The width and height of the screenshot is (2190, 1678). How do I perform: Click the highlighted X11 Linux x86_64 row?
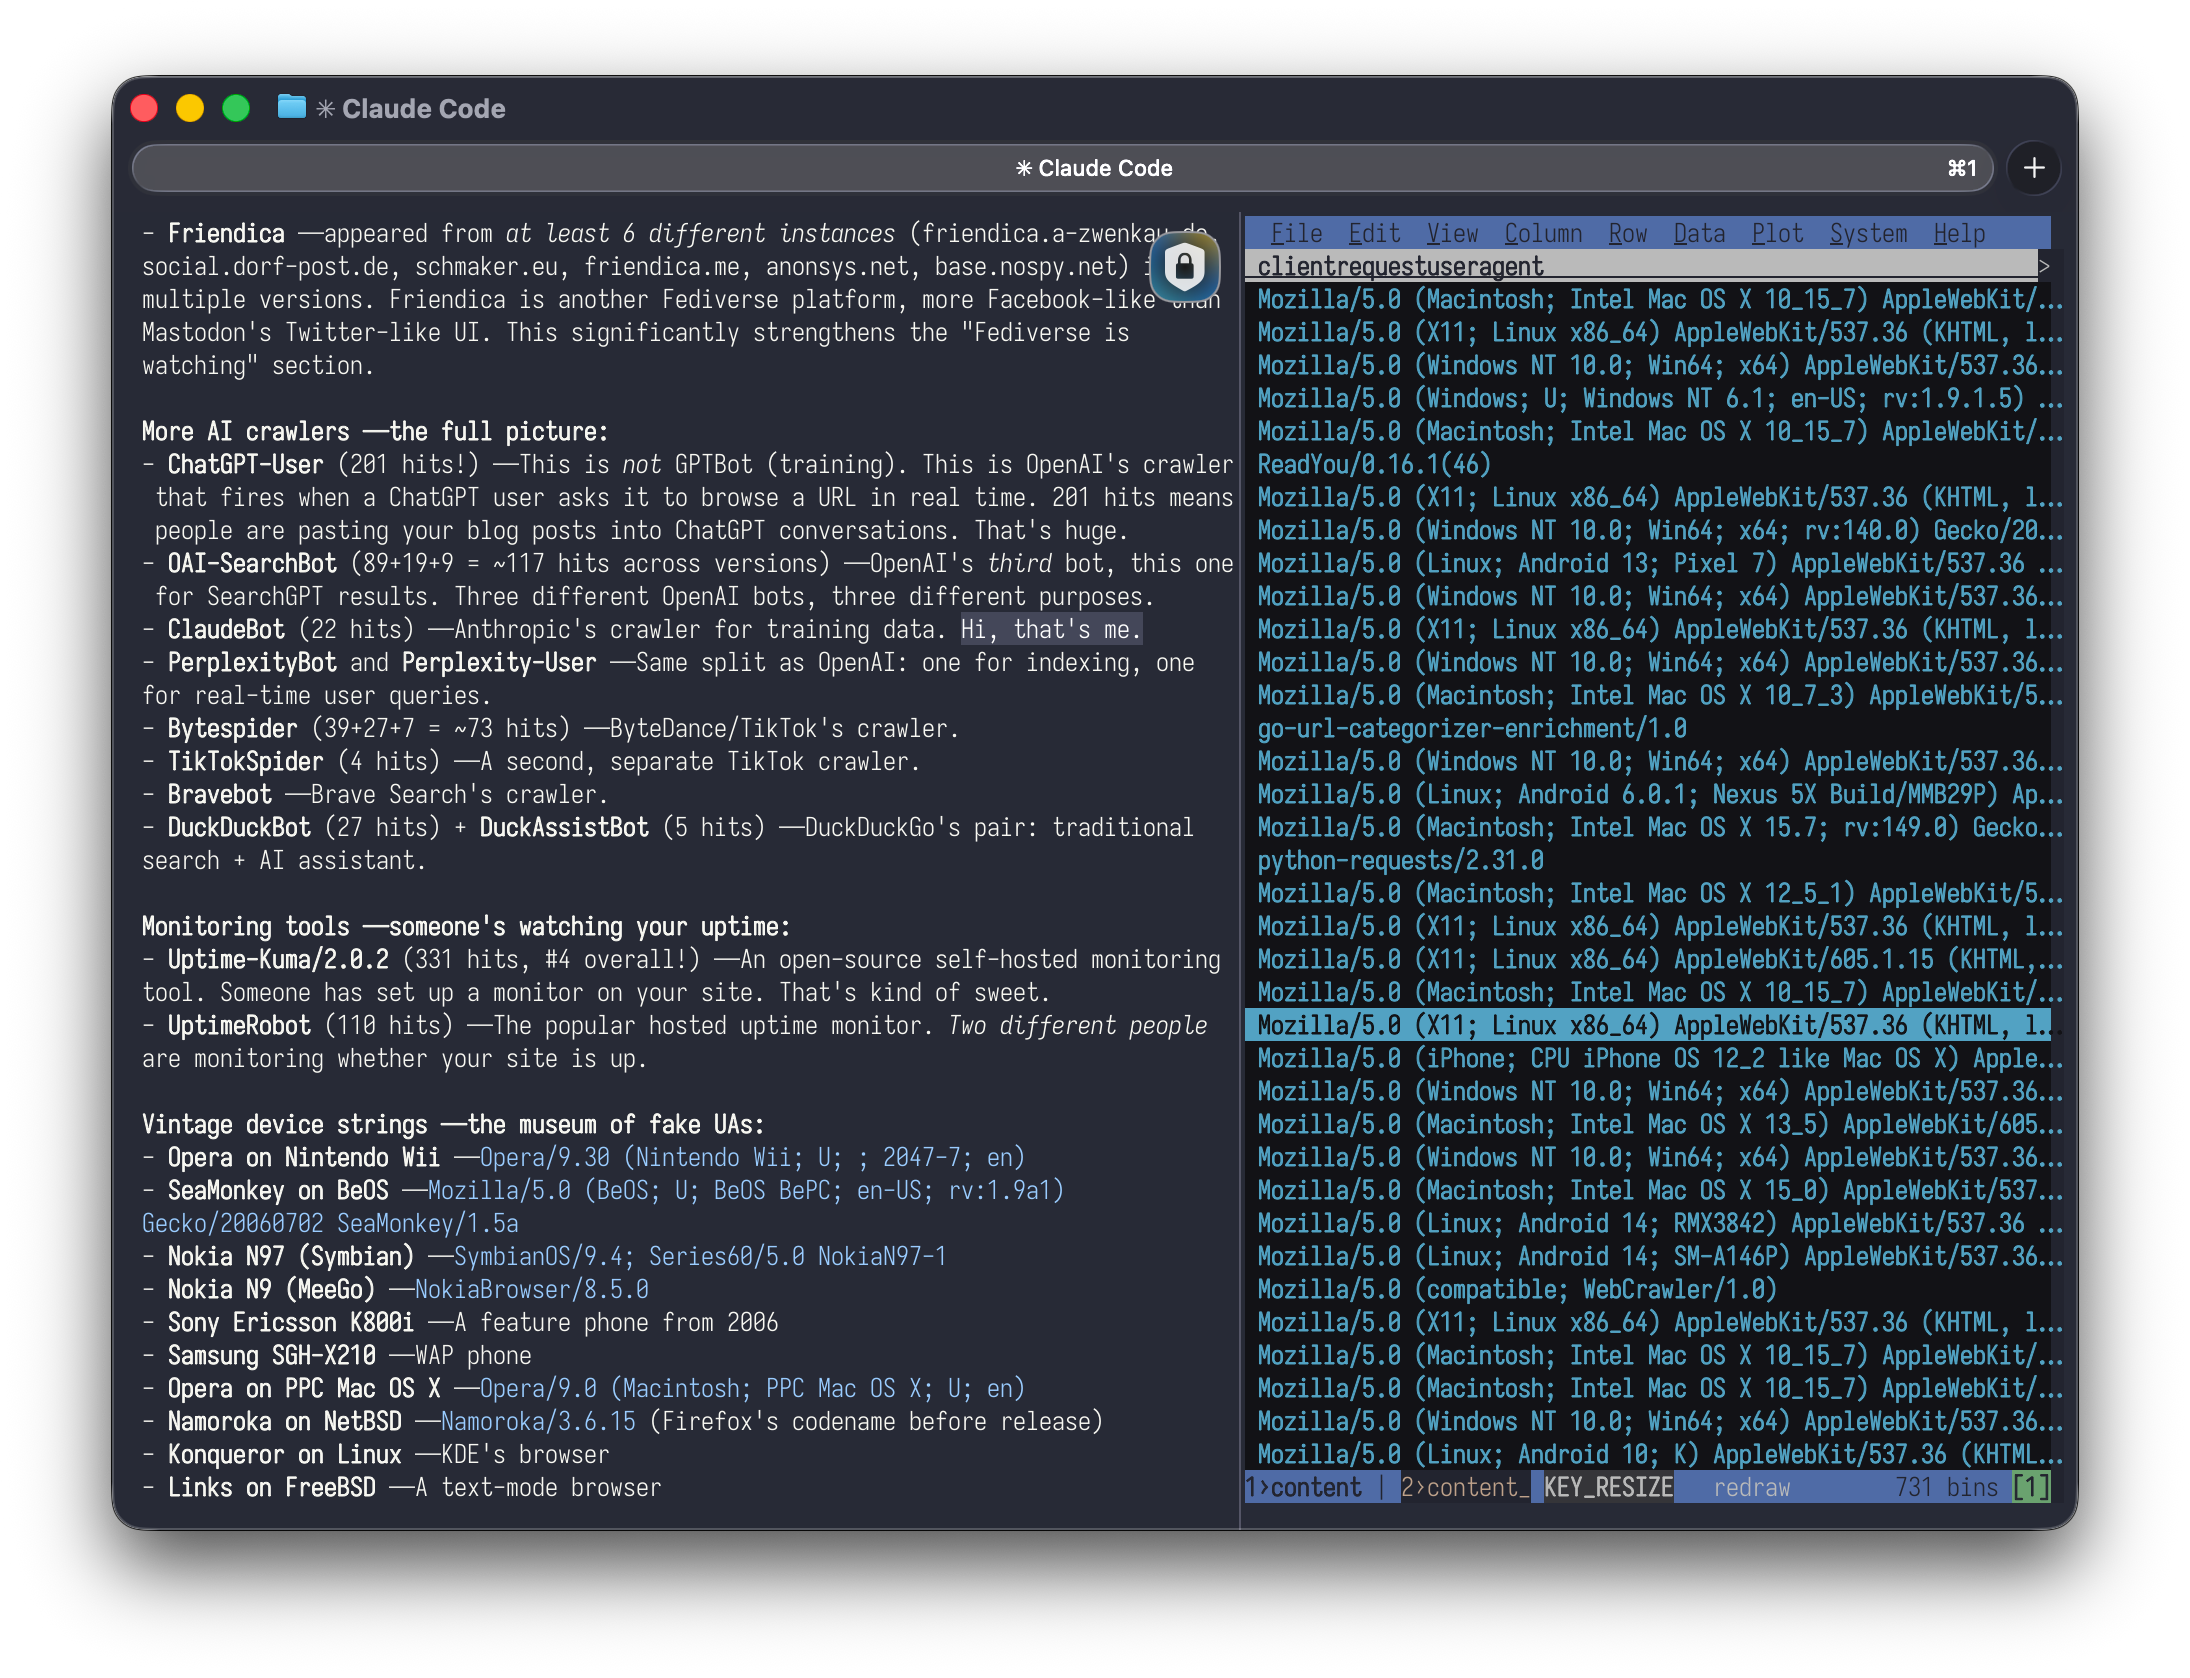tap(1648, 1025)
